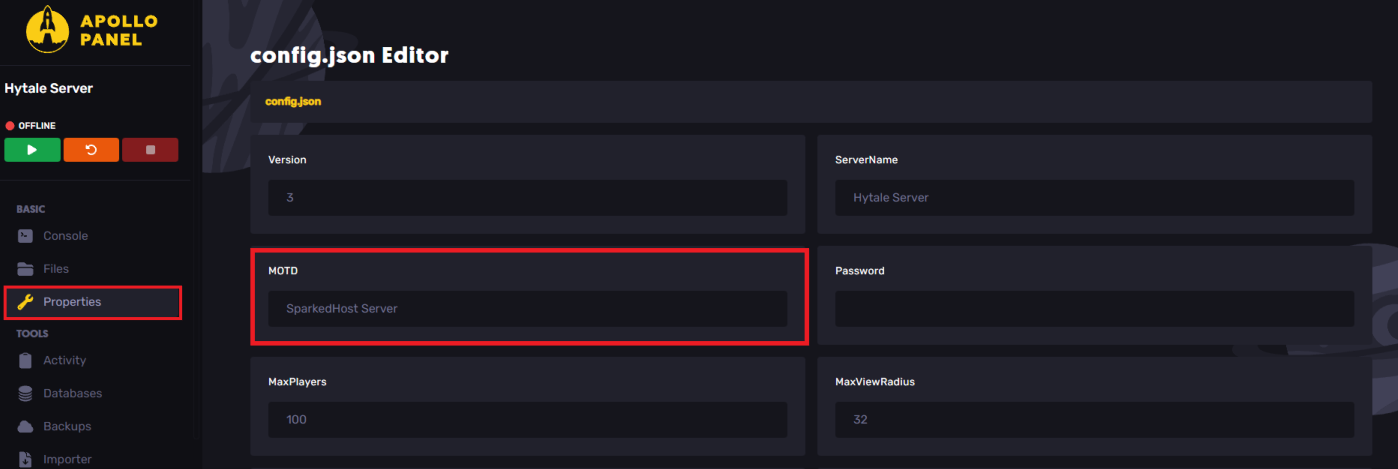
Task: Click the Files folder icon
Action: (26, 269)
